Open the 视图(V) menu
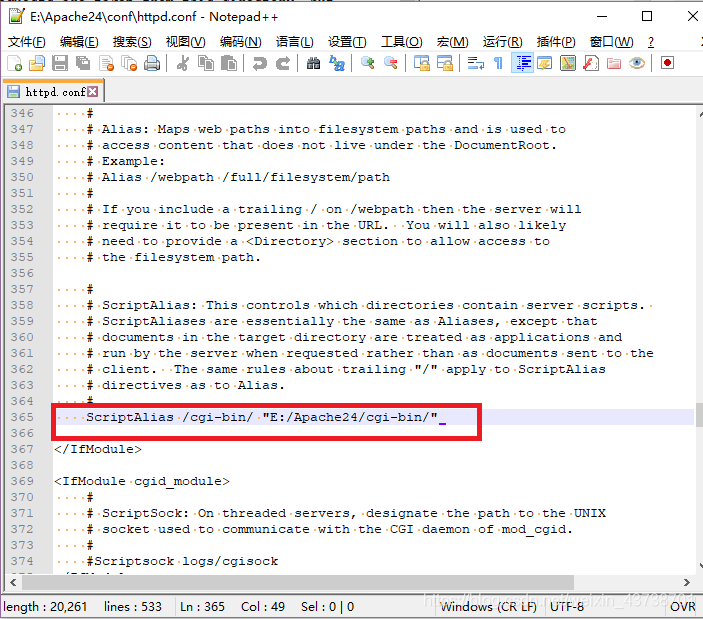The height and width of the screenshot is (619, 703). click(x=185, y=42)
